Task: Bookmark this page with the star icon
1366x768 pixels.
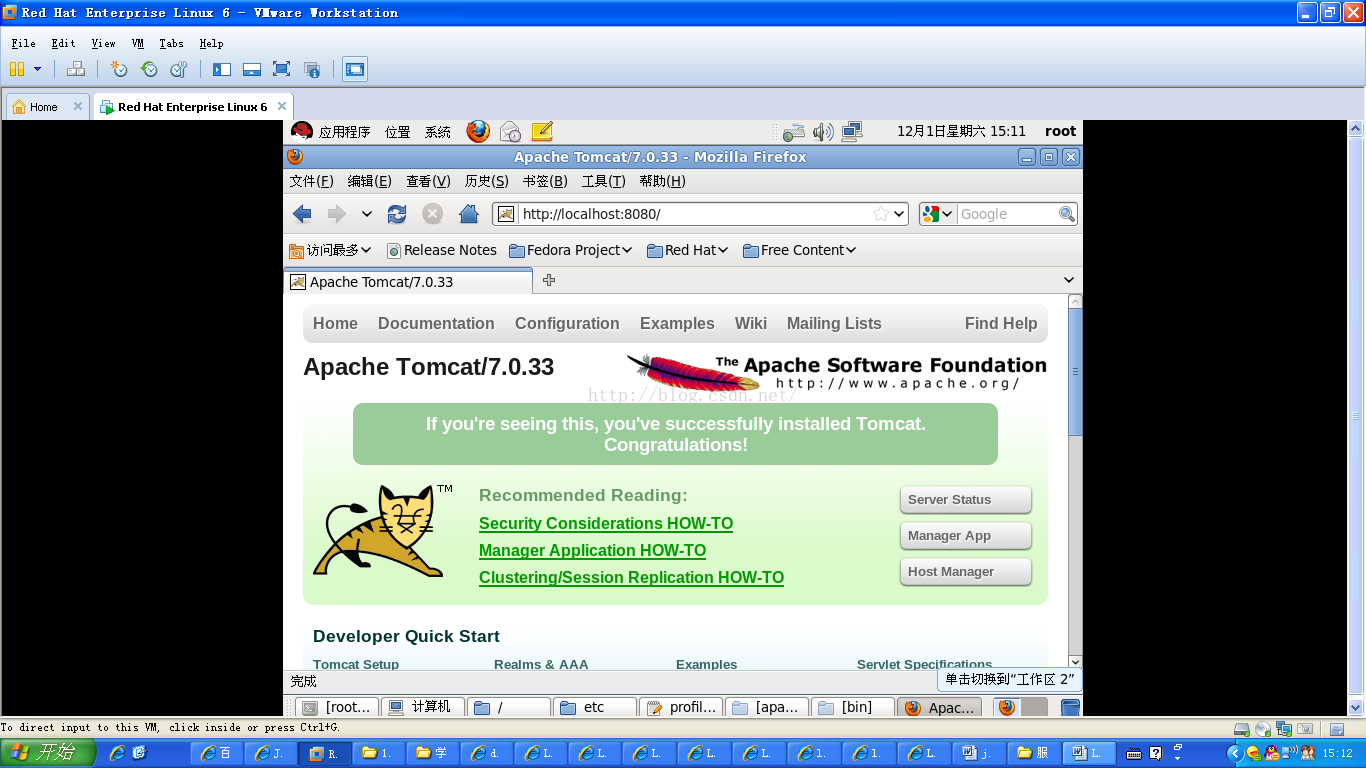Action: tap(881, 214)
